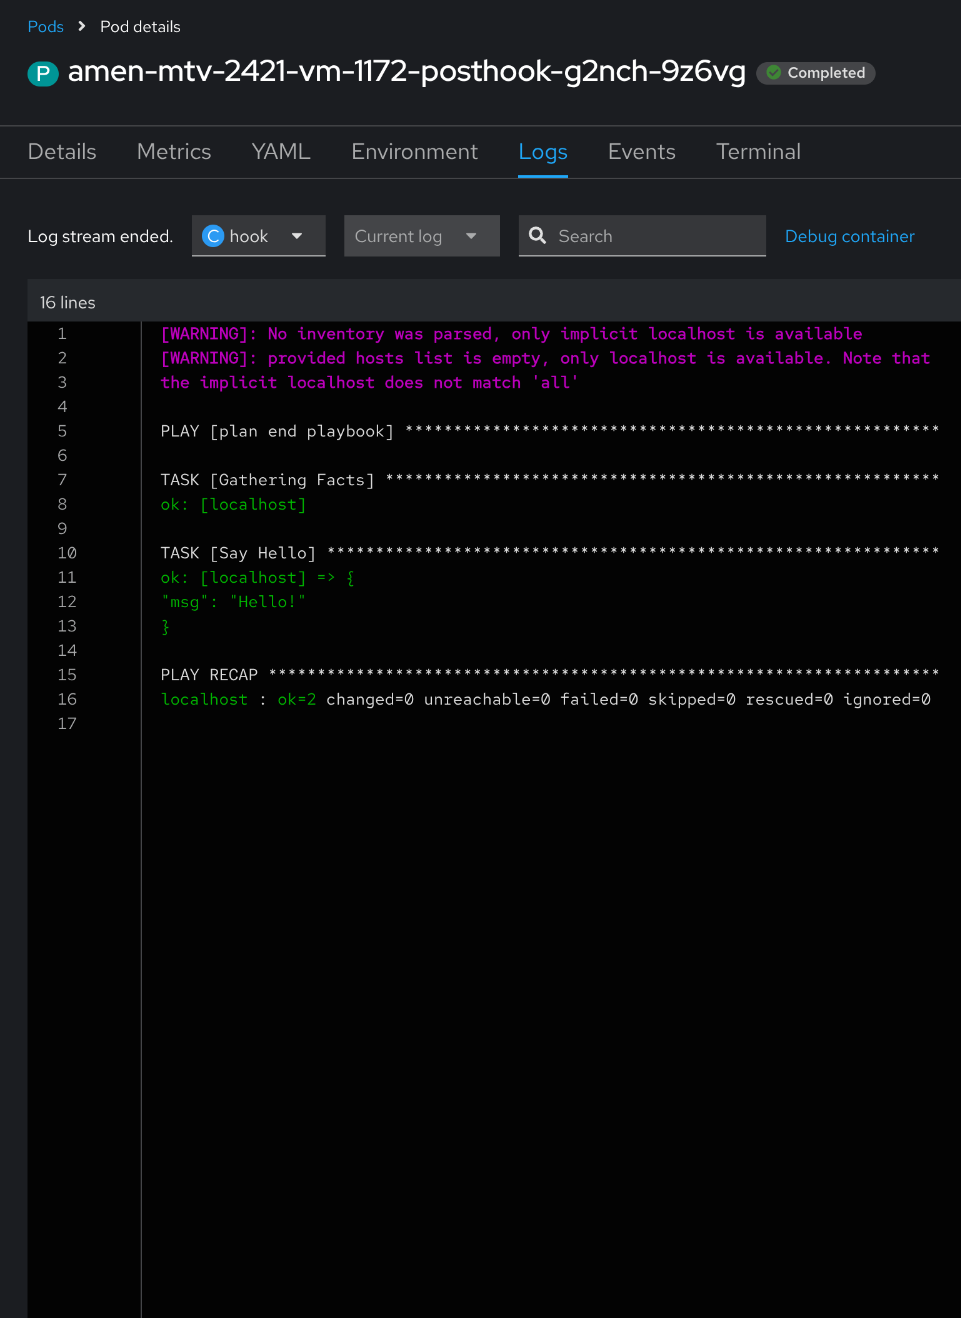961x1318 pixels.
Task: Click the blue container 'C' badge icon
Action: click(213, 236)
